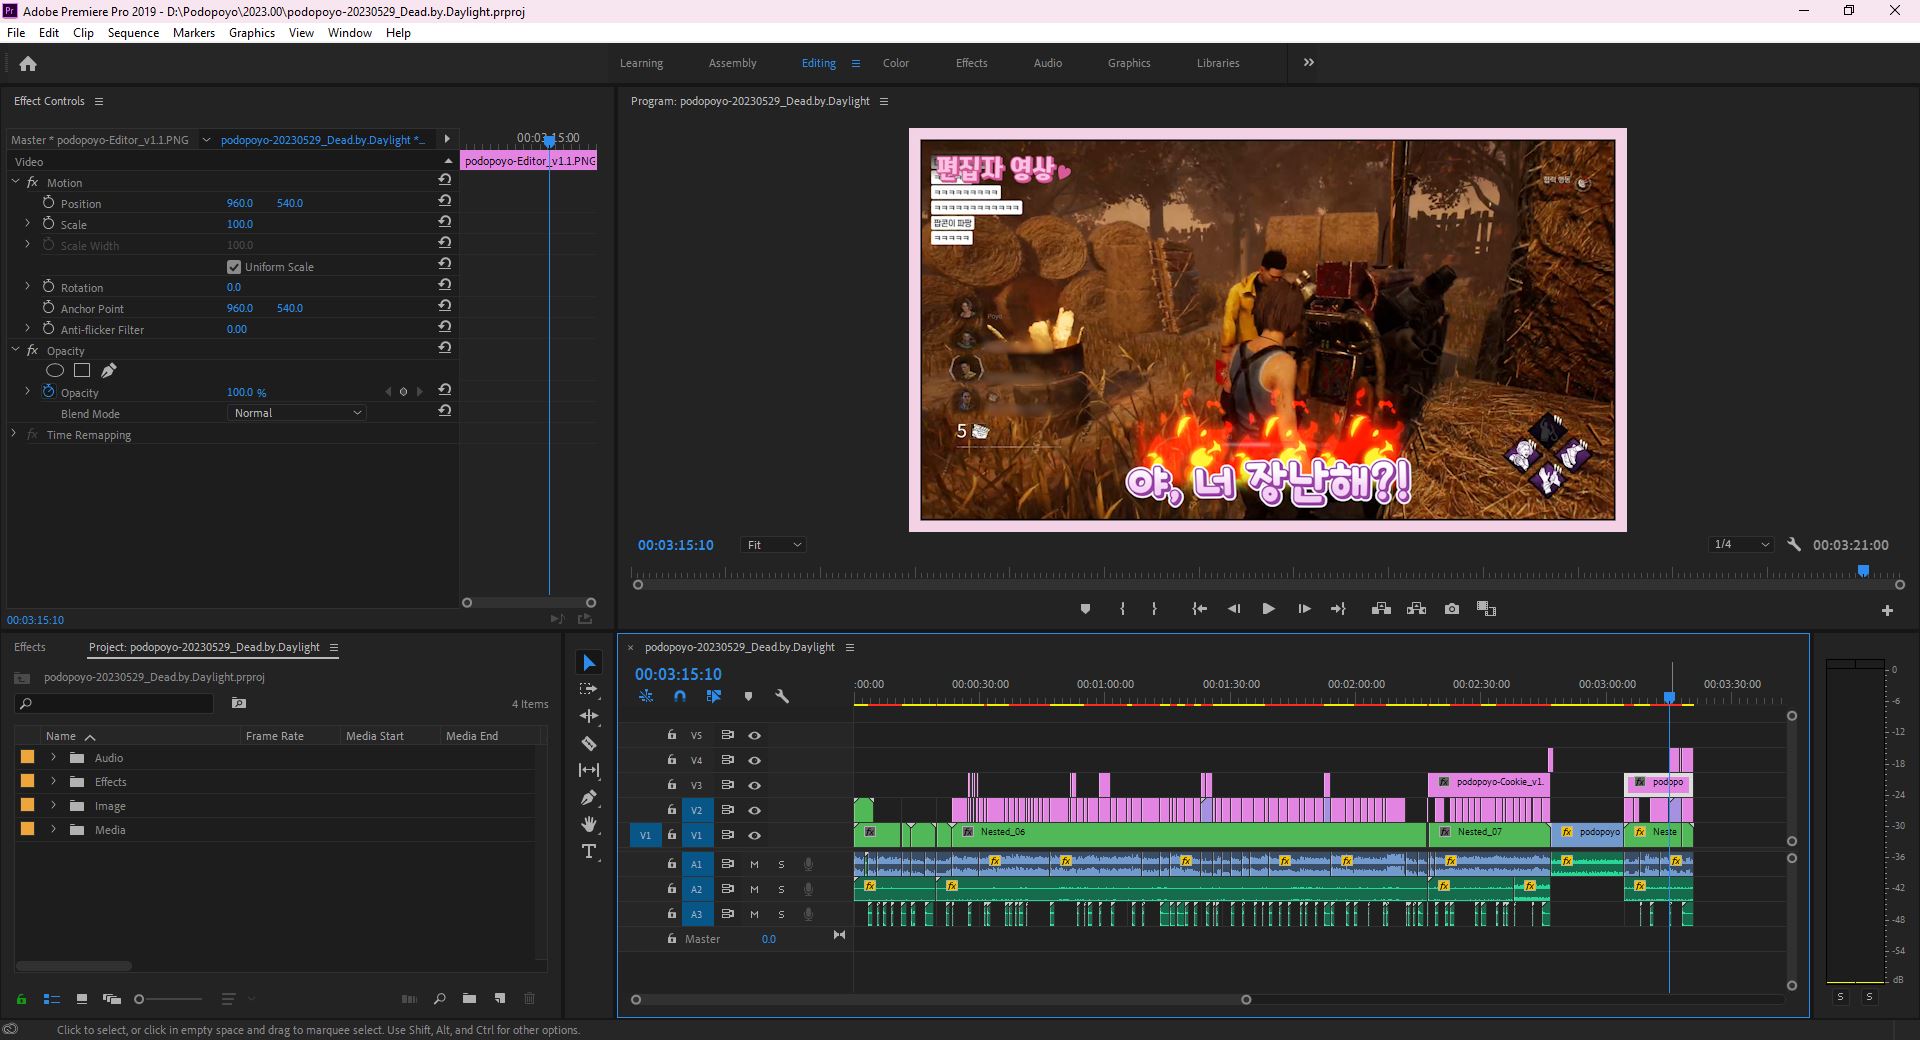Create 4-point polygon opacity mask
Screen dimensions: 1920x1040
tap(82, 370)
